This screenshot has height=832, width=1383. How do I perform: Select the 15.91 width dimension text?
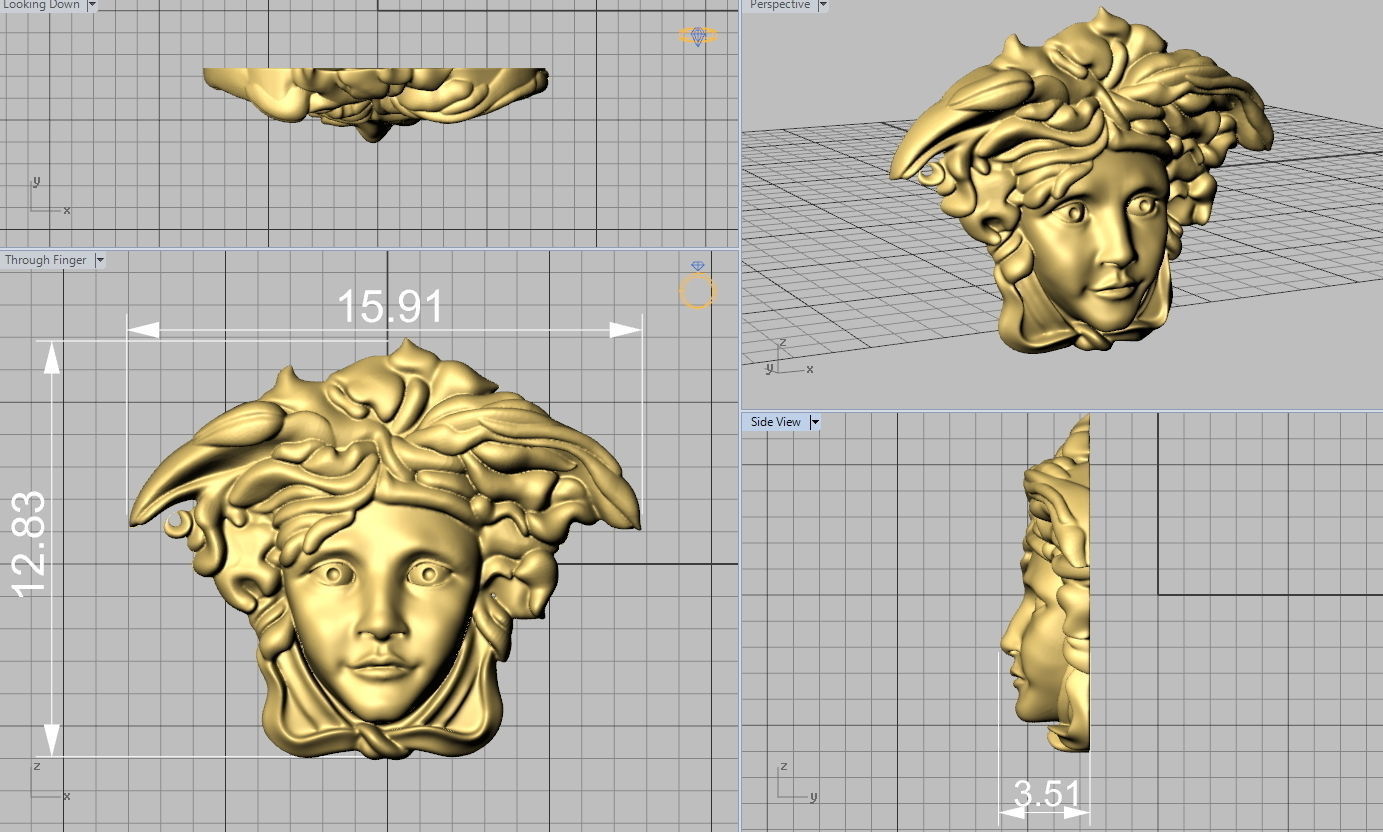coord(390,307)
